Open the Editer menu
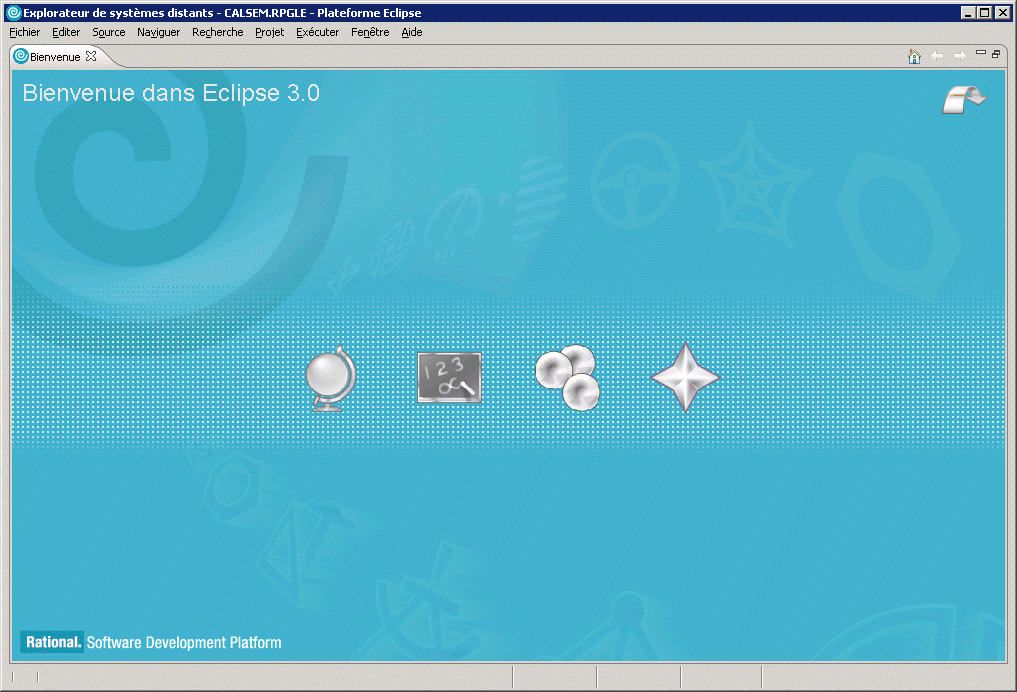The height and width of the screenshot is (692, 1017). [66, 32]
